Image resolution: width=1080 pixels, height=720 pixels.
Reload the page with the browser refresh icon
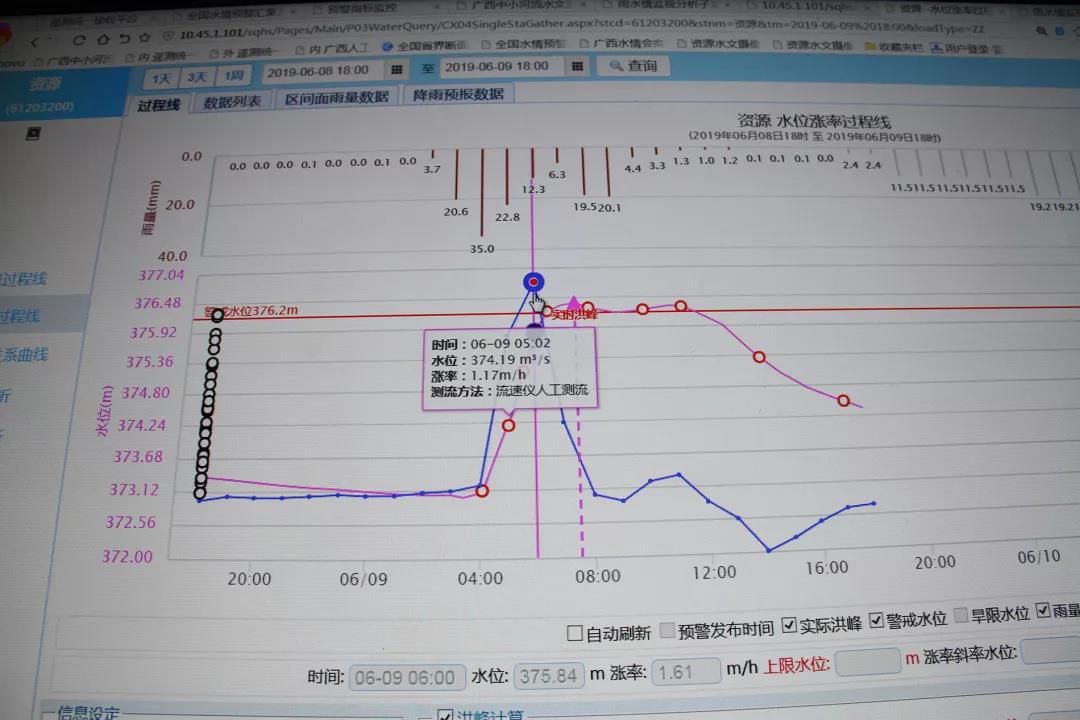click(79, 40)
